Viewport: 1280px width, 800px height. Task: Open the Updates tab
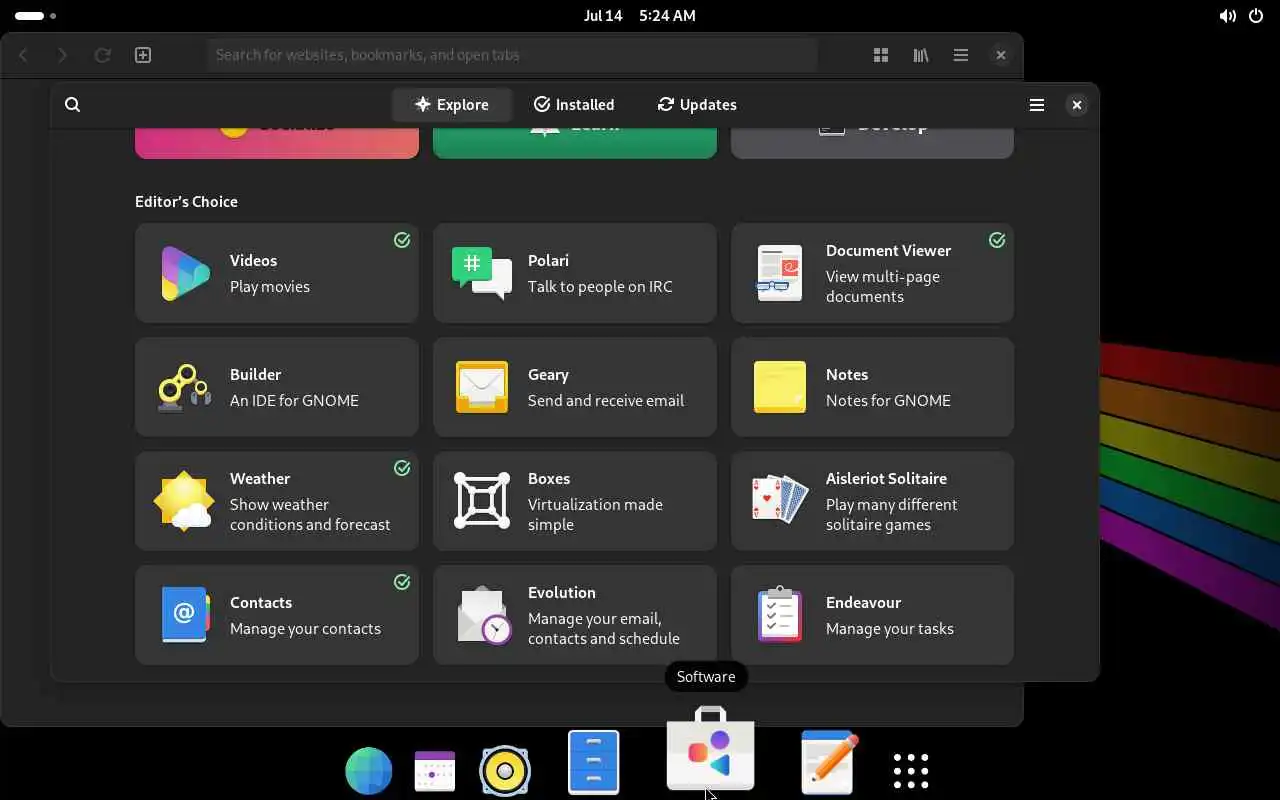697,105
